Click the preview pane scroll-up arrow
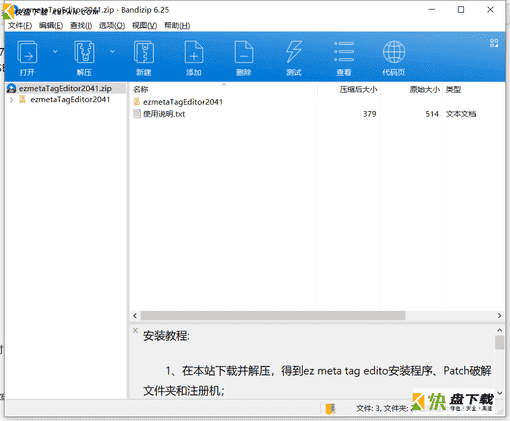 tap(499, 330)
